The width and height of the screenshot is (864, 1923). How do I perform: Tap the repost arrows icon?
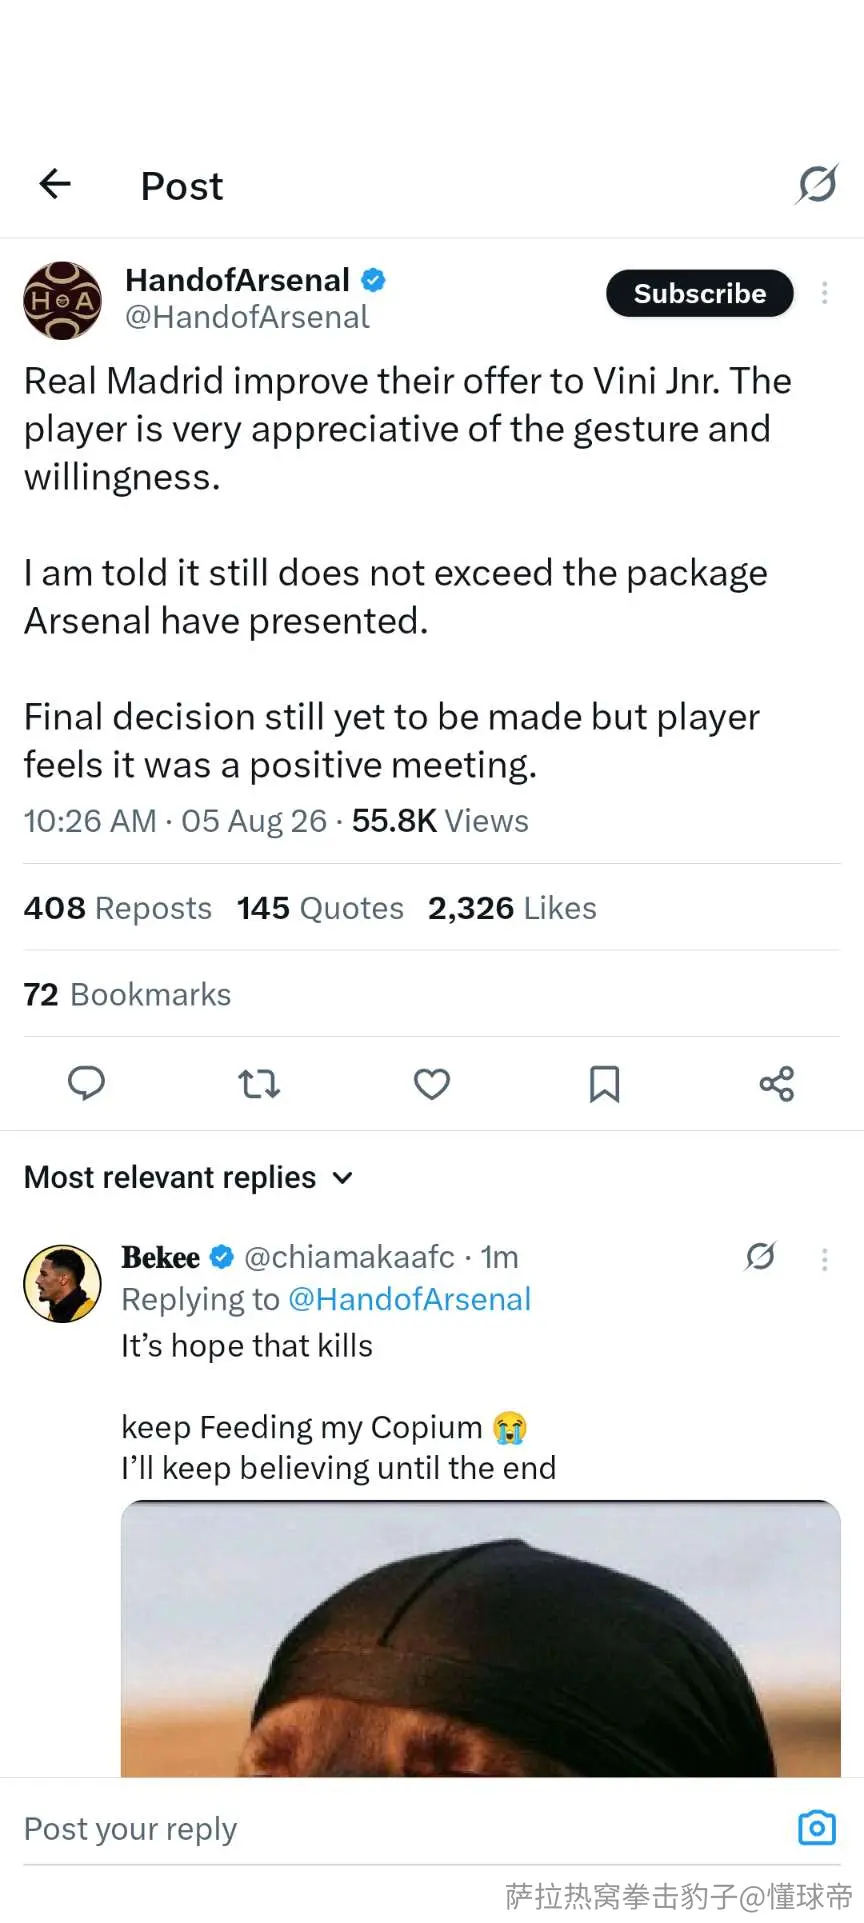pyautogui.click(x=259, y=1084)
